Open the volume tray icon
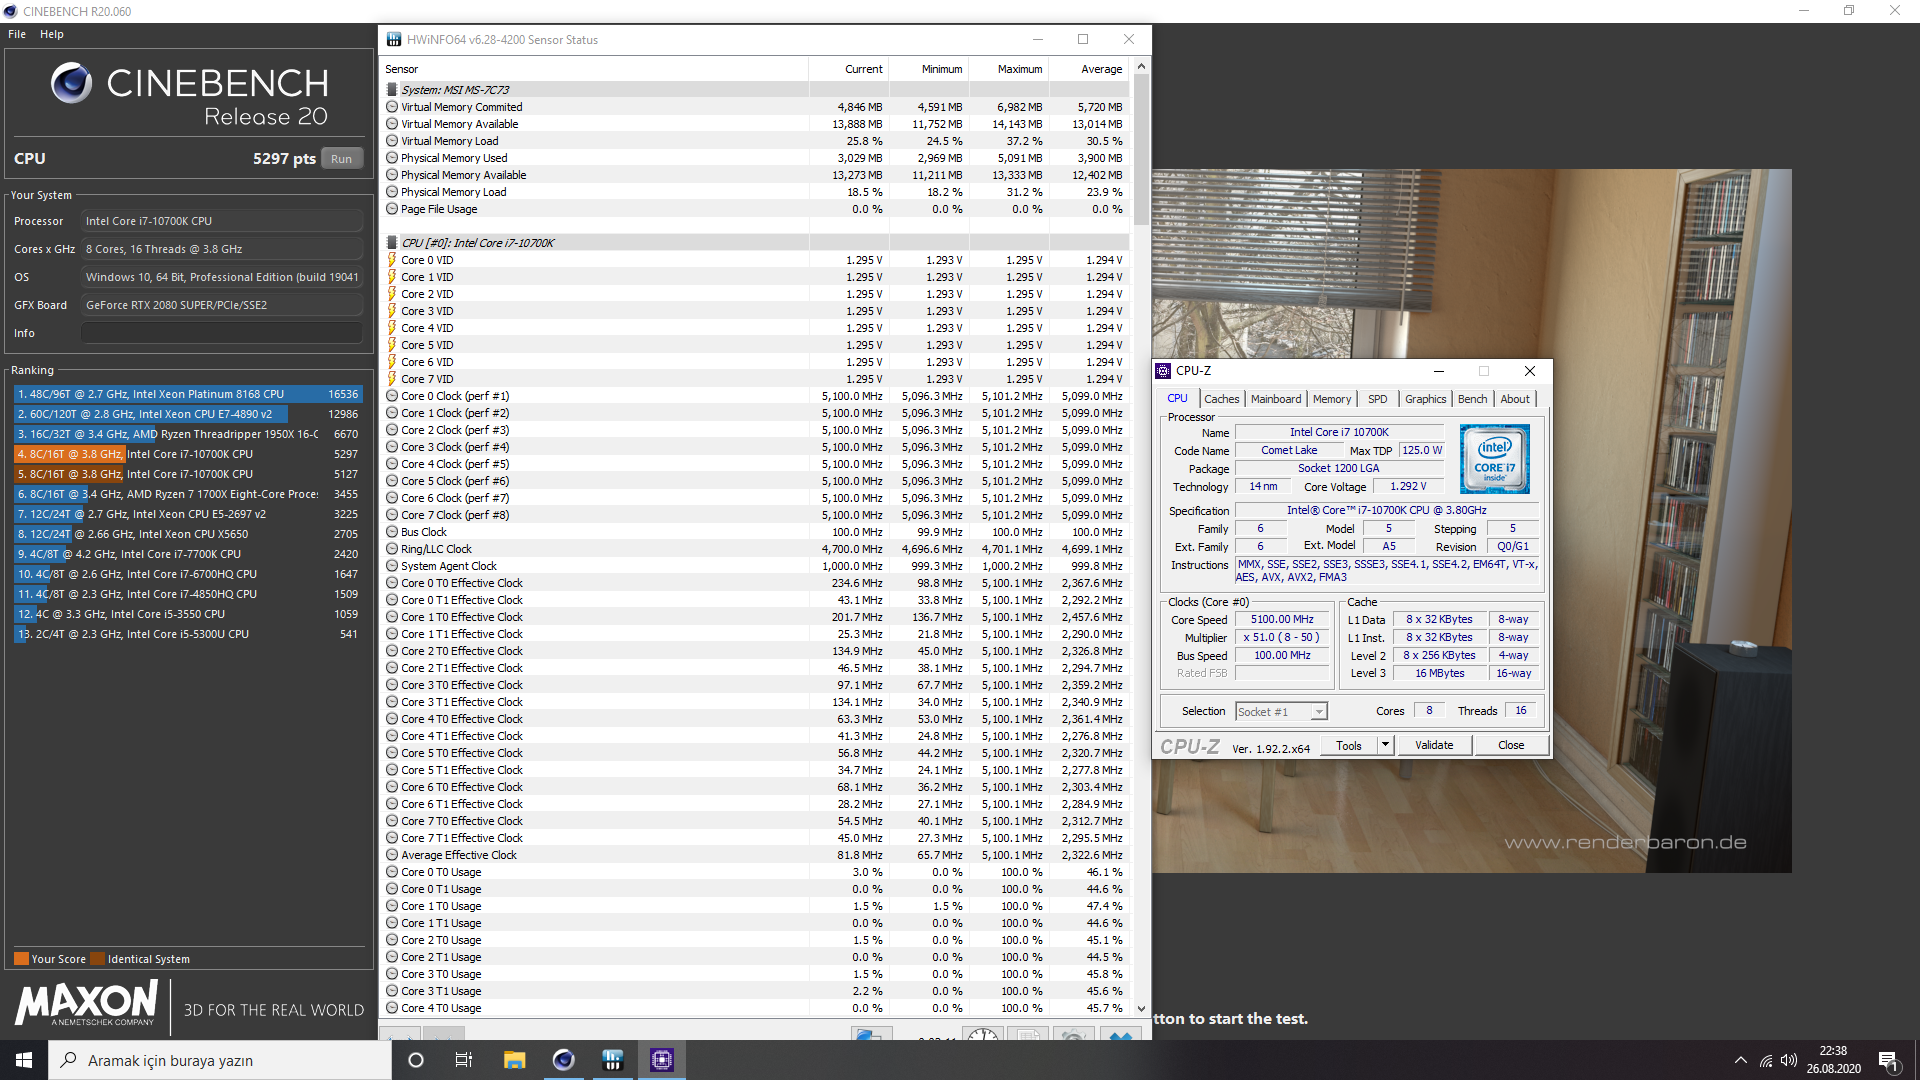 point(1789,1060)
